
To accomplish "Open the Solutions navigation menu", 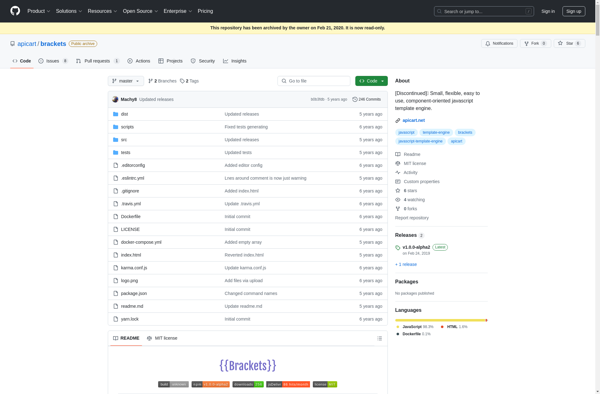I will pyautogui.click(x=69, y=11).
